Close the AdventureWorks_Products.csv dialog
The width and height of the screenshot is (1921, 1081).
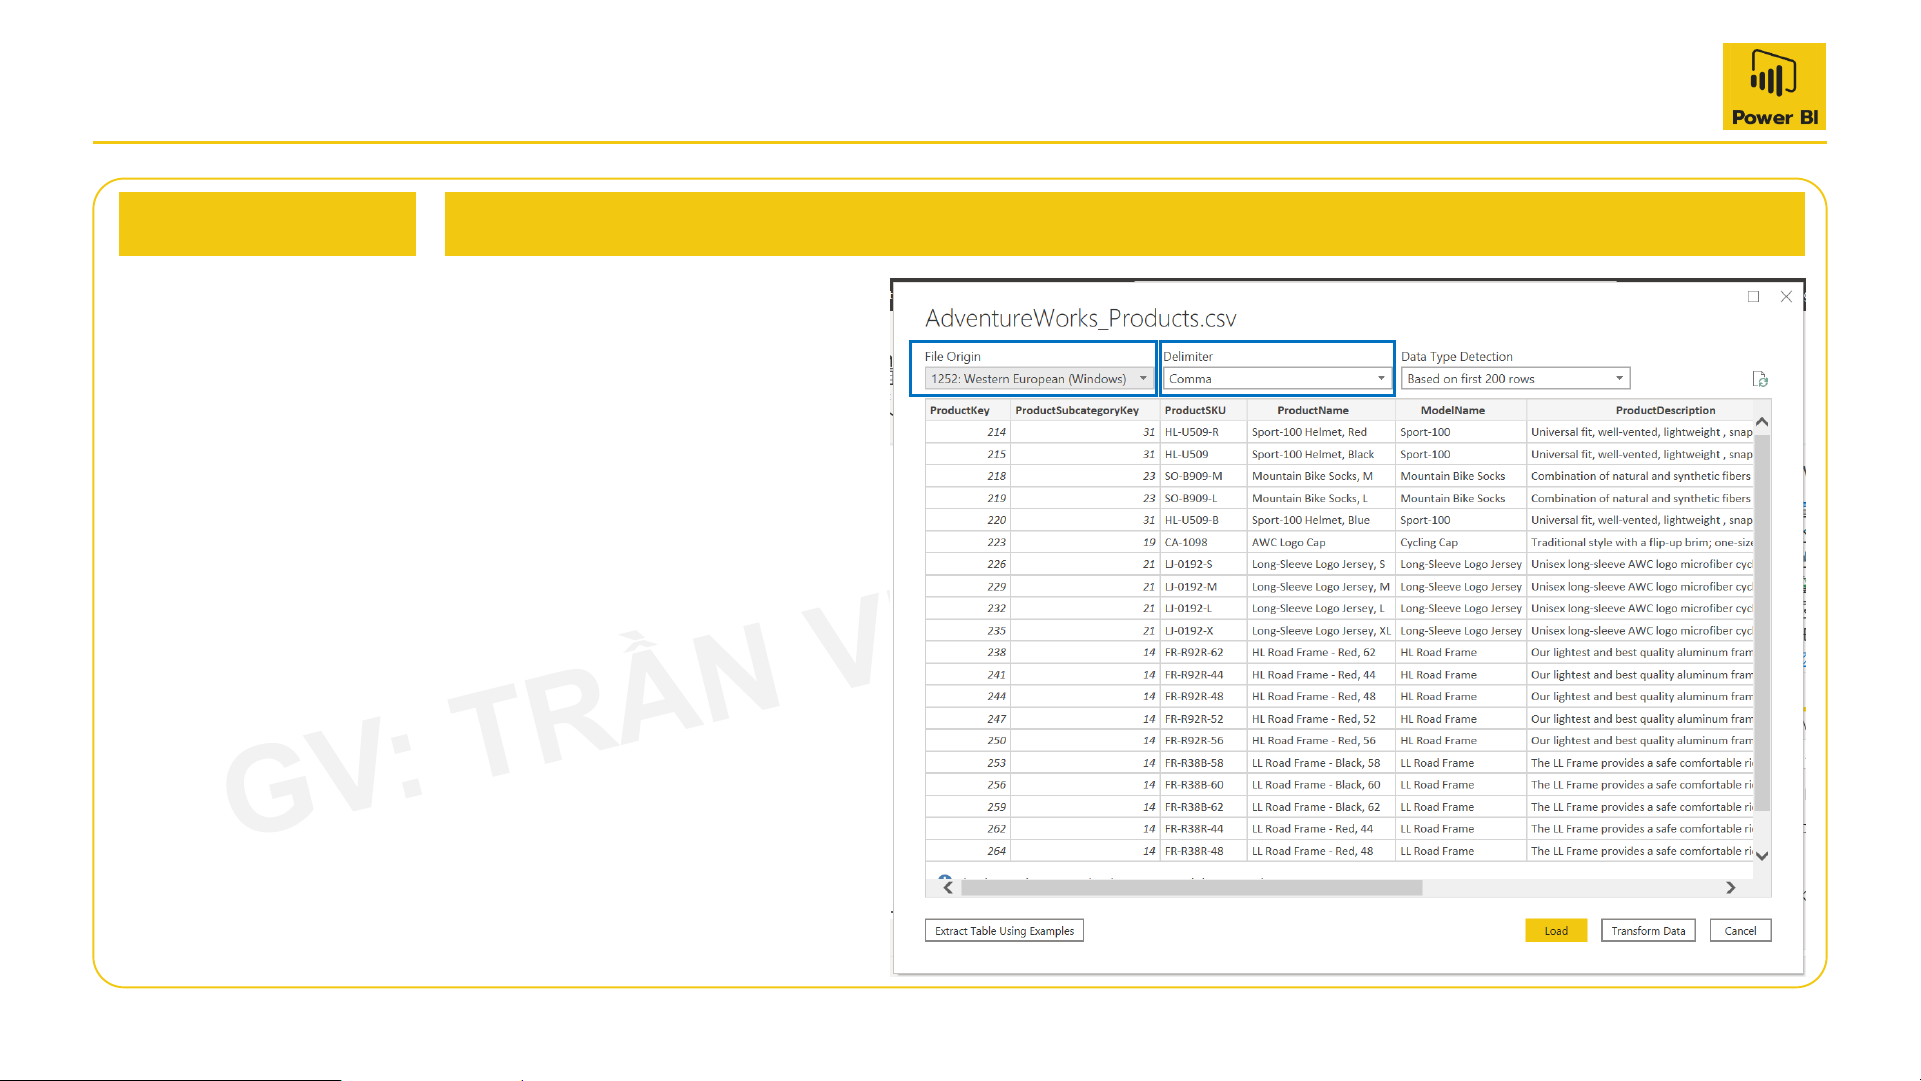point(1786,297)
